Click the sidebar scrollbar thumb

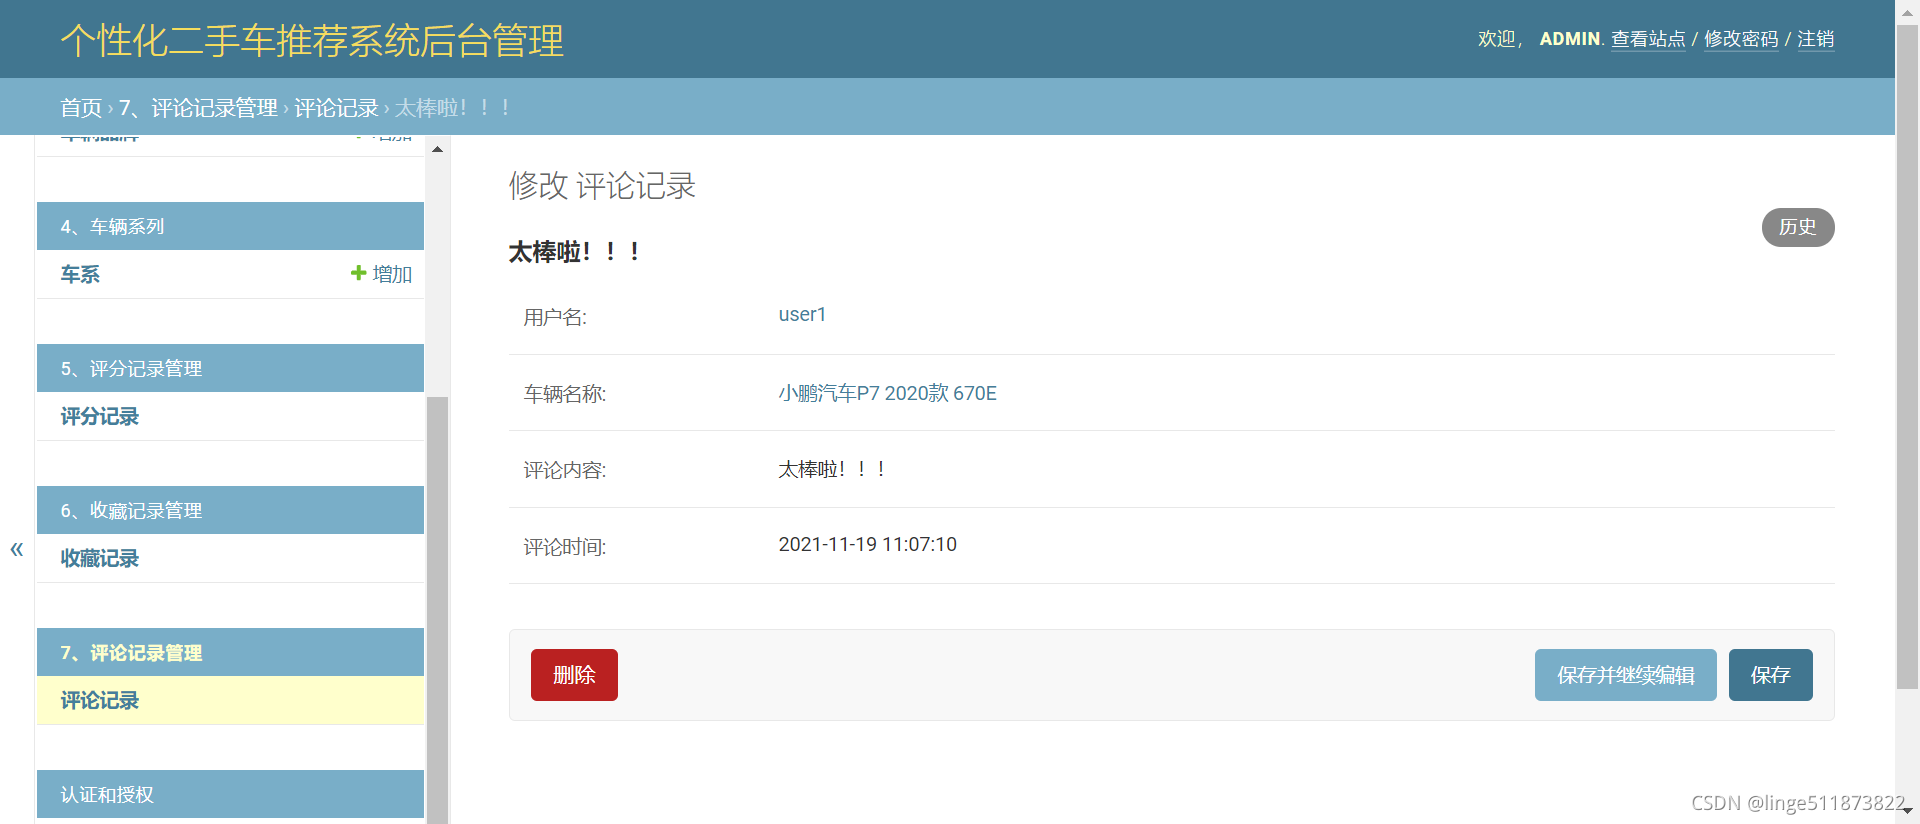437,610
